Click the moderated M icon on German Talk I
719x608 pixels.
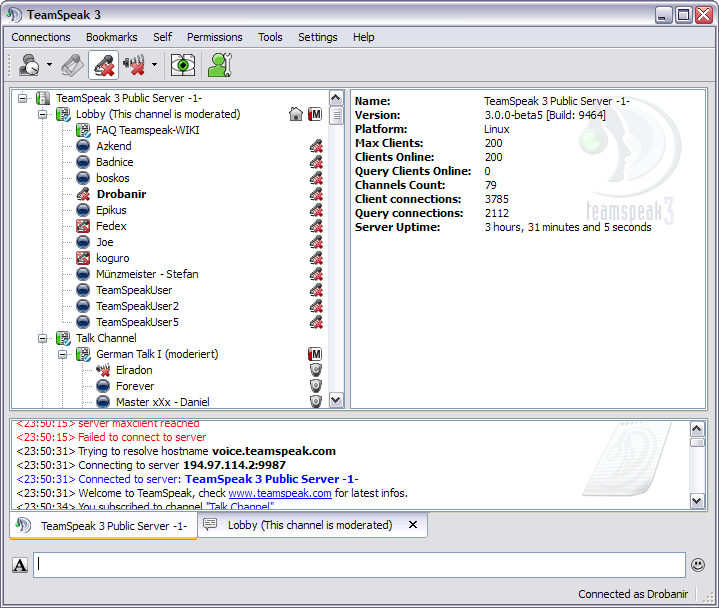pyautogui.click(x=315, y=354)
